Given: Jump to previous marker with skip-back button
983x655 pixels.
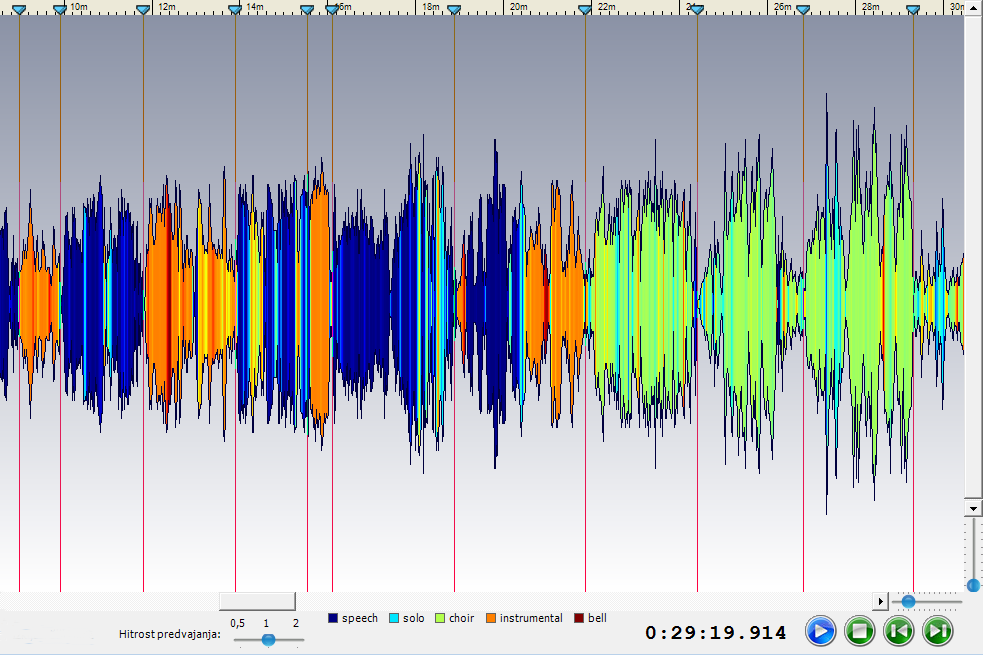Looking at the screenshot, I should [898, 631].
